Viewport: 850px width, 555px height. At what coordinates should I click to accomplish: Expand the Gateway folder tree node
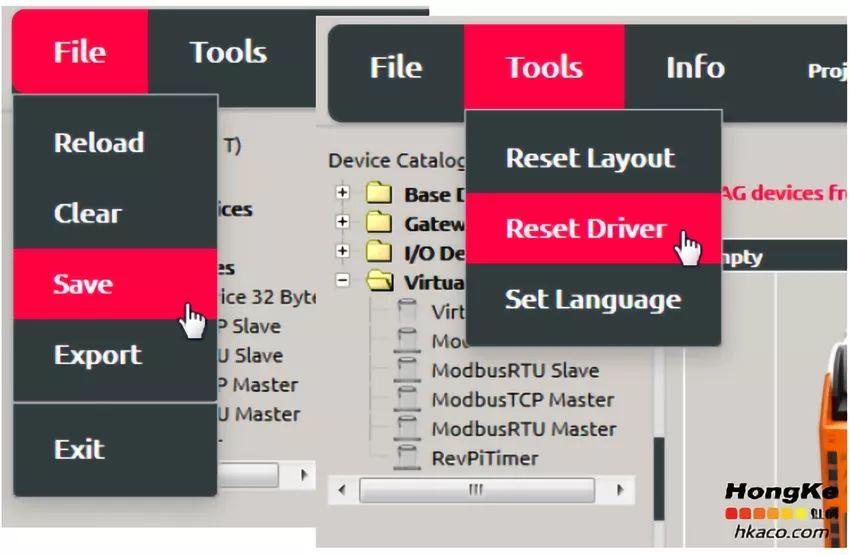tap(343, 222)
